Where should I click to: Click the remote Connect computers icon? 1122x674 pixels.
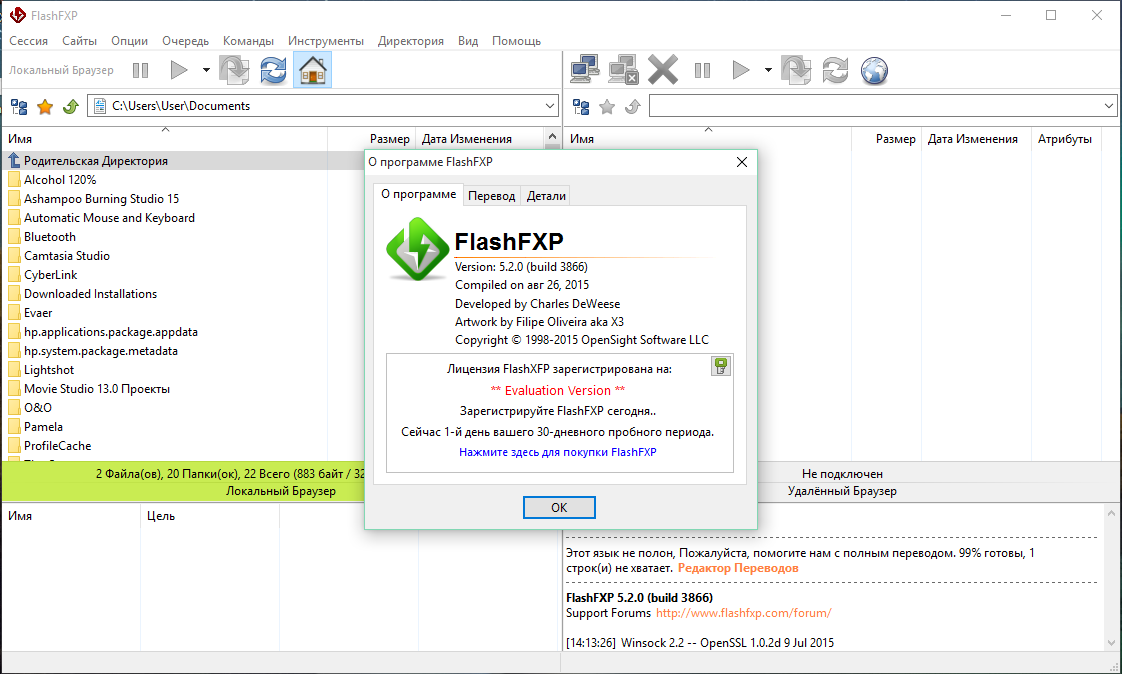click(585, 70)
